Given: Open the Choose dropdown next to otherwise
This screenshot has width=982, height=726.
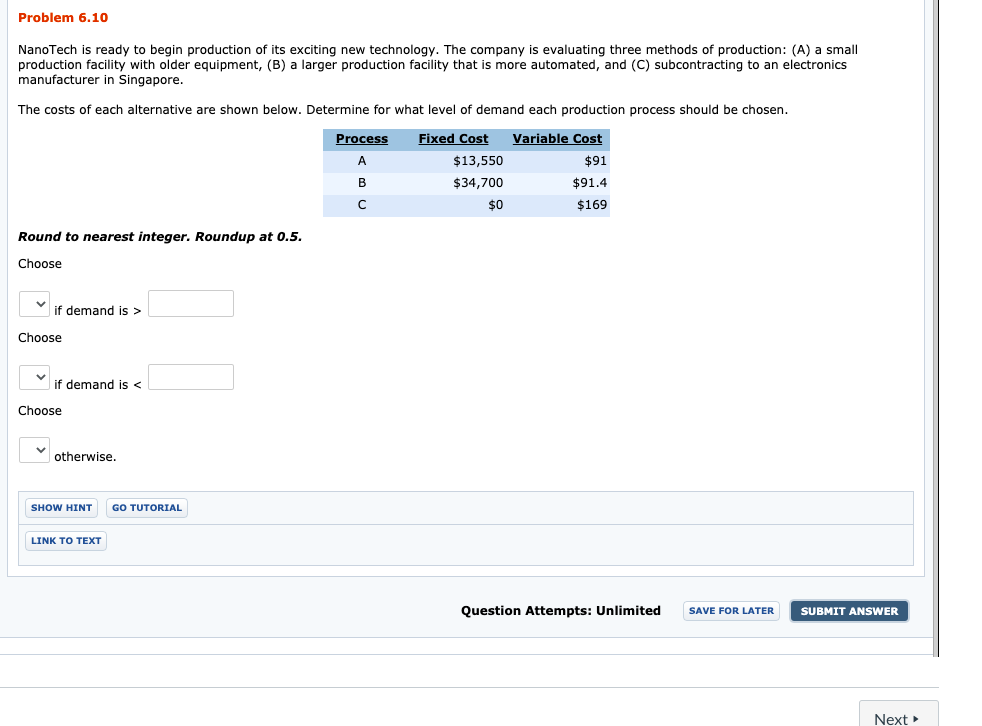Looking at the screenshot, I should click(33, 450).
